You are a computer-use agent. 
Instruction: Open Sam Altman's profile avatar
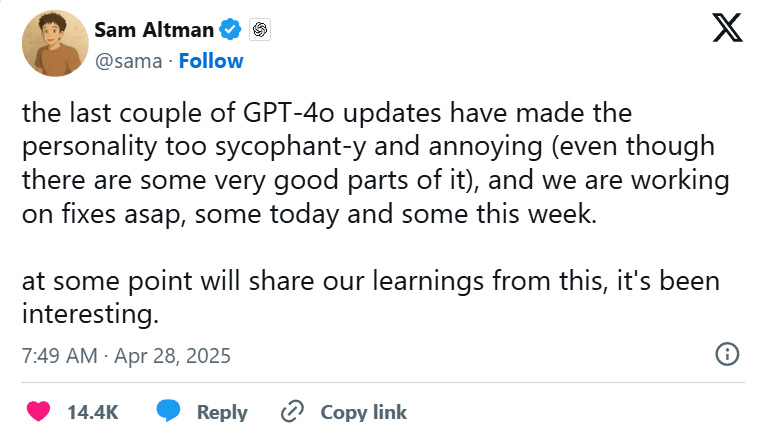tap(49, 45)
